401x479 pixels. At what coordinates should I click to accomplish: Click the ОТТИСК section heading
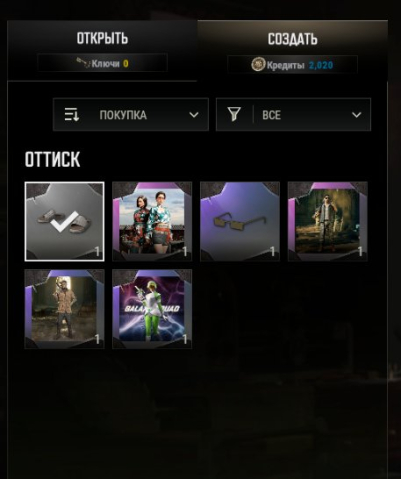tap(52, 159)
